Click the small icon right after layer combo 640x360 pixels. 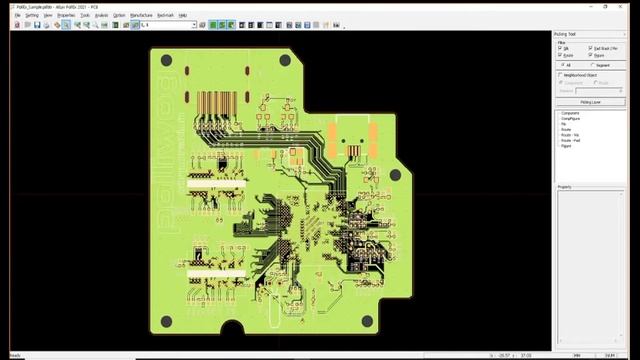click(202, 25)
